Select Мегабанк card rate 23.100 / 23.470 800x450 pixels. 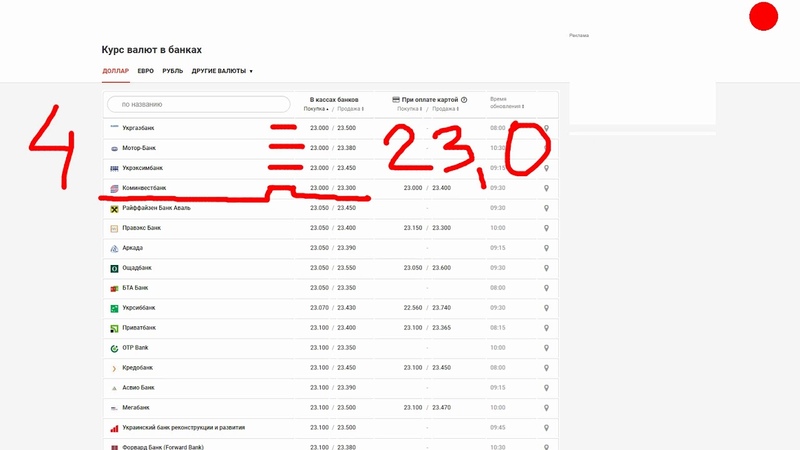(x=427, y=408)
